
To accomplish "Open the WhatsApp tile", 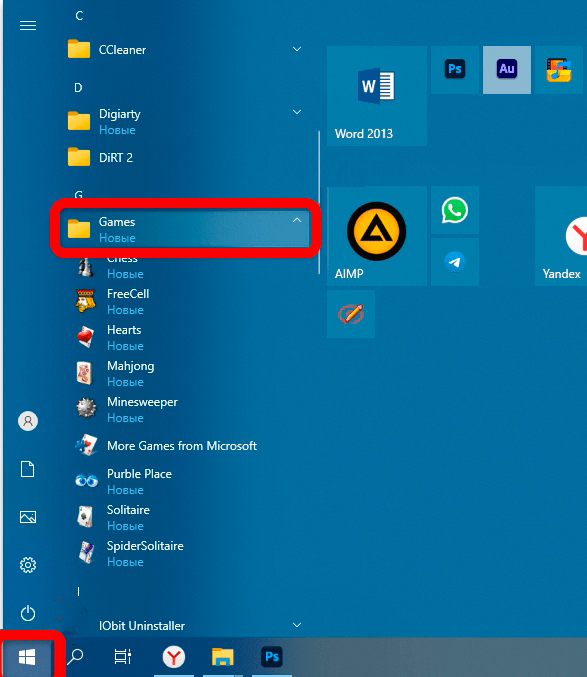I will 455,210.
